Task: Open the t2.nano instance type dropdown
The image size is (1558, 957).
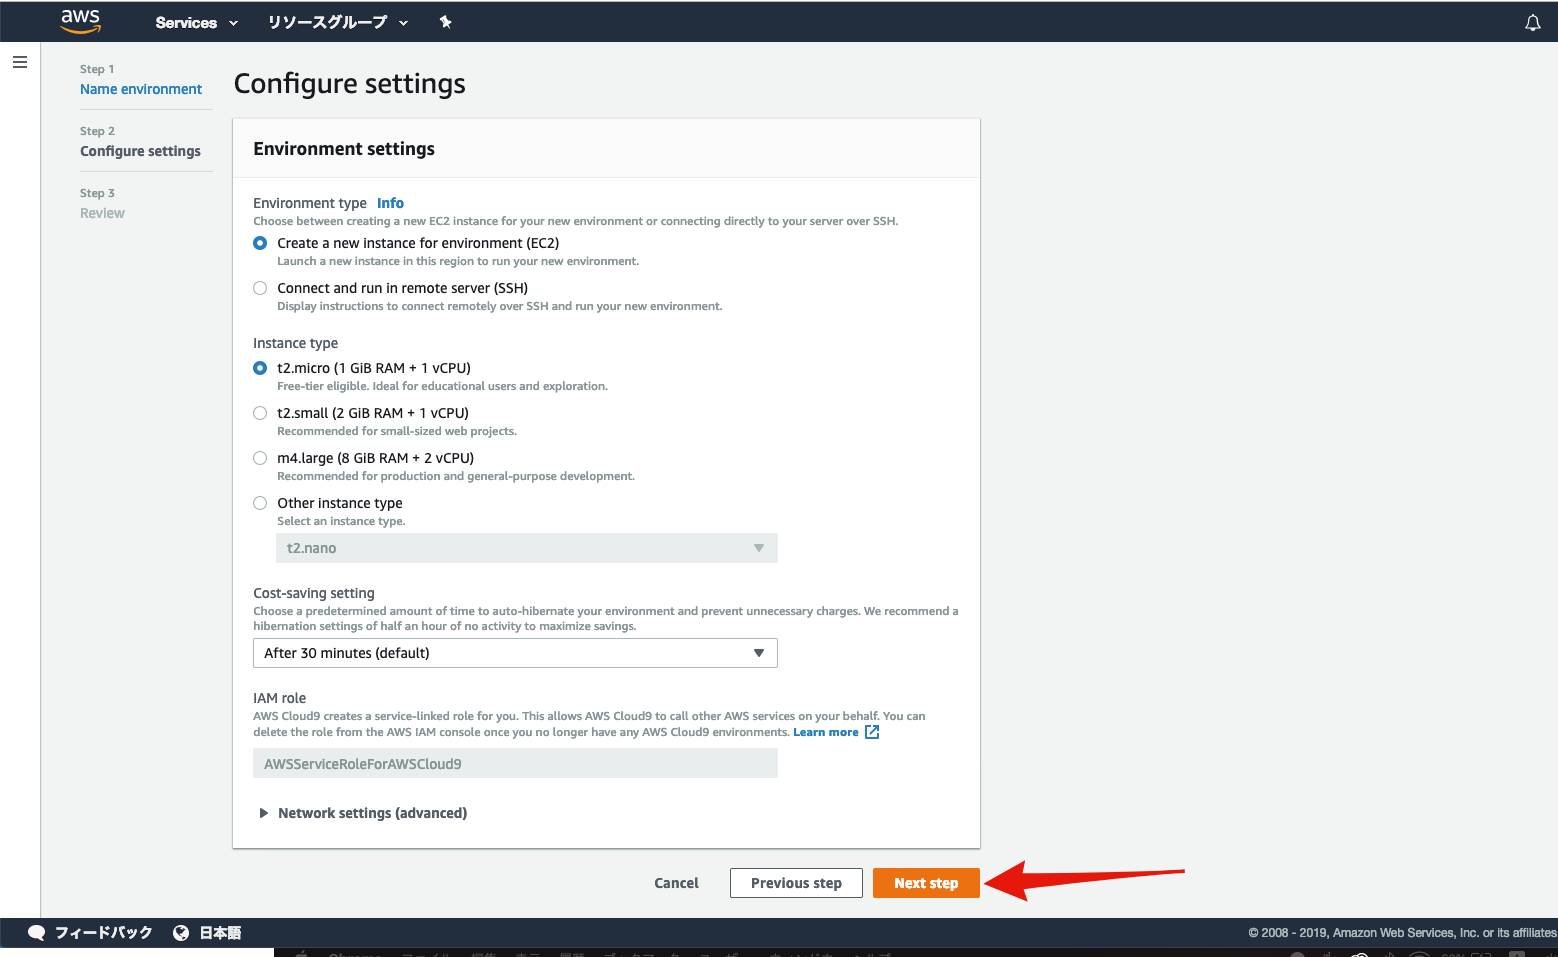Action: point(527,548)
